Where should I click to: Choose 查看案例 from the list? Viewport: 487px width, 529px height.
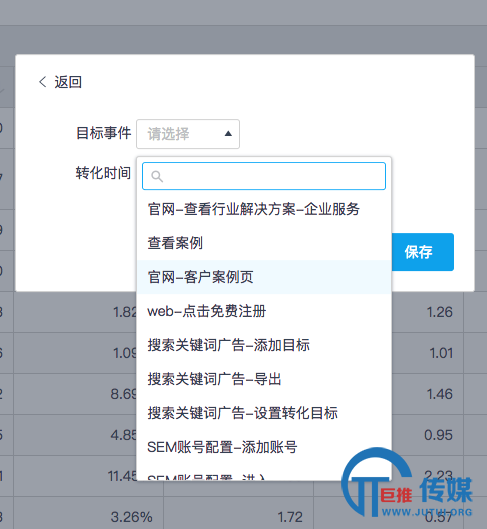(x=264, y=243)
